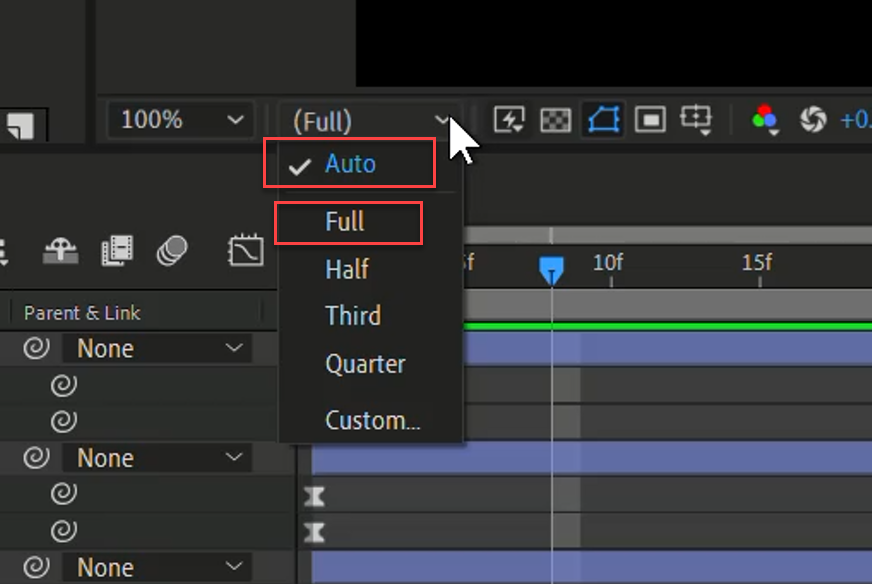This screenshot has width=872, height=584.
Task: Select Quarter resolution option
Action: pos(365,364)
